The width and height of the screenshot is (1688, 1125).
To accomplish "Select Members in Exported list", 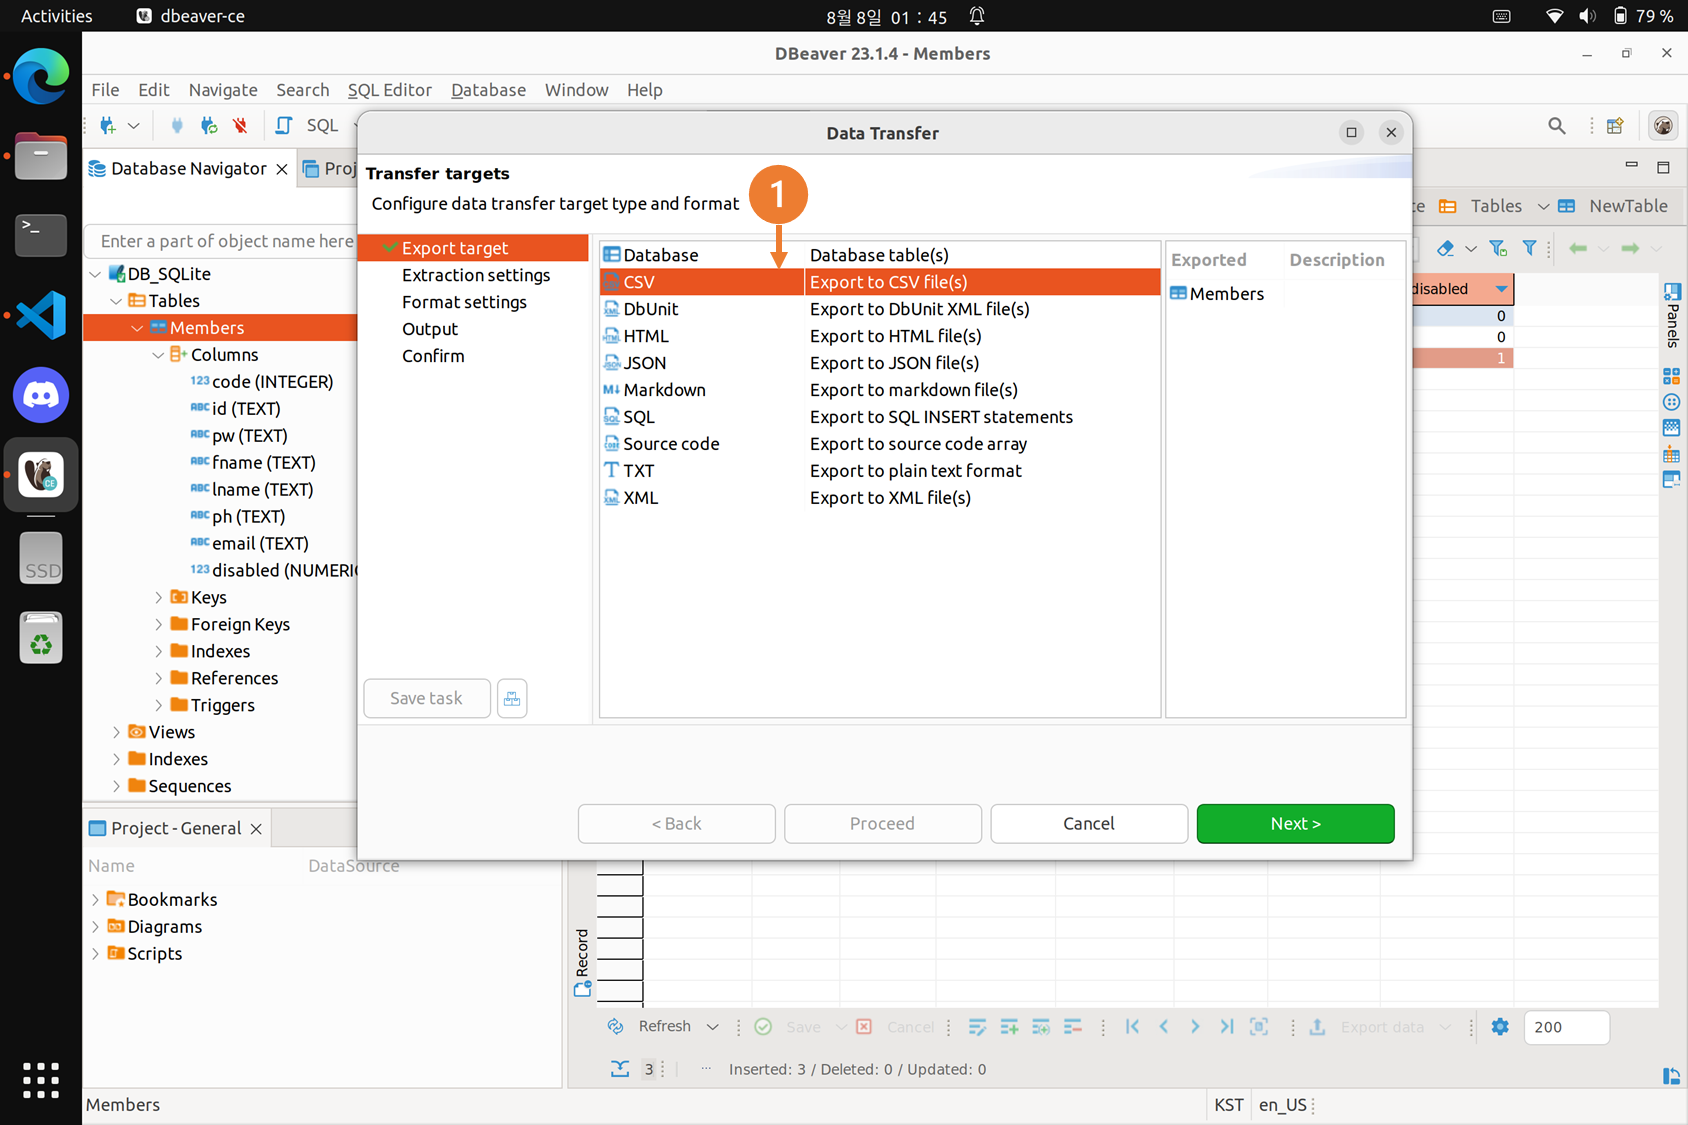I will coord(1217,294).
